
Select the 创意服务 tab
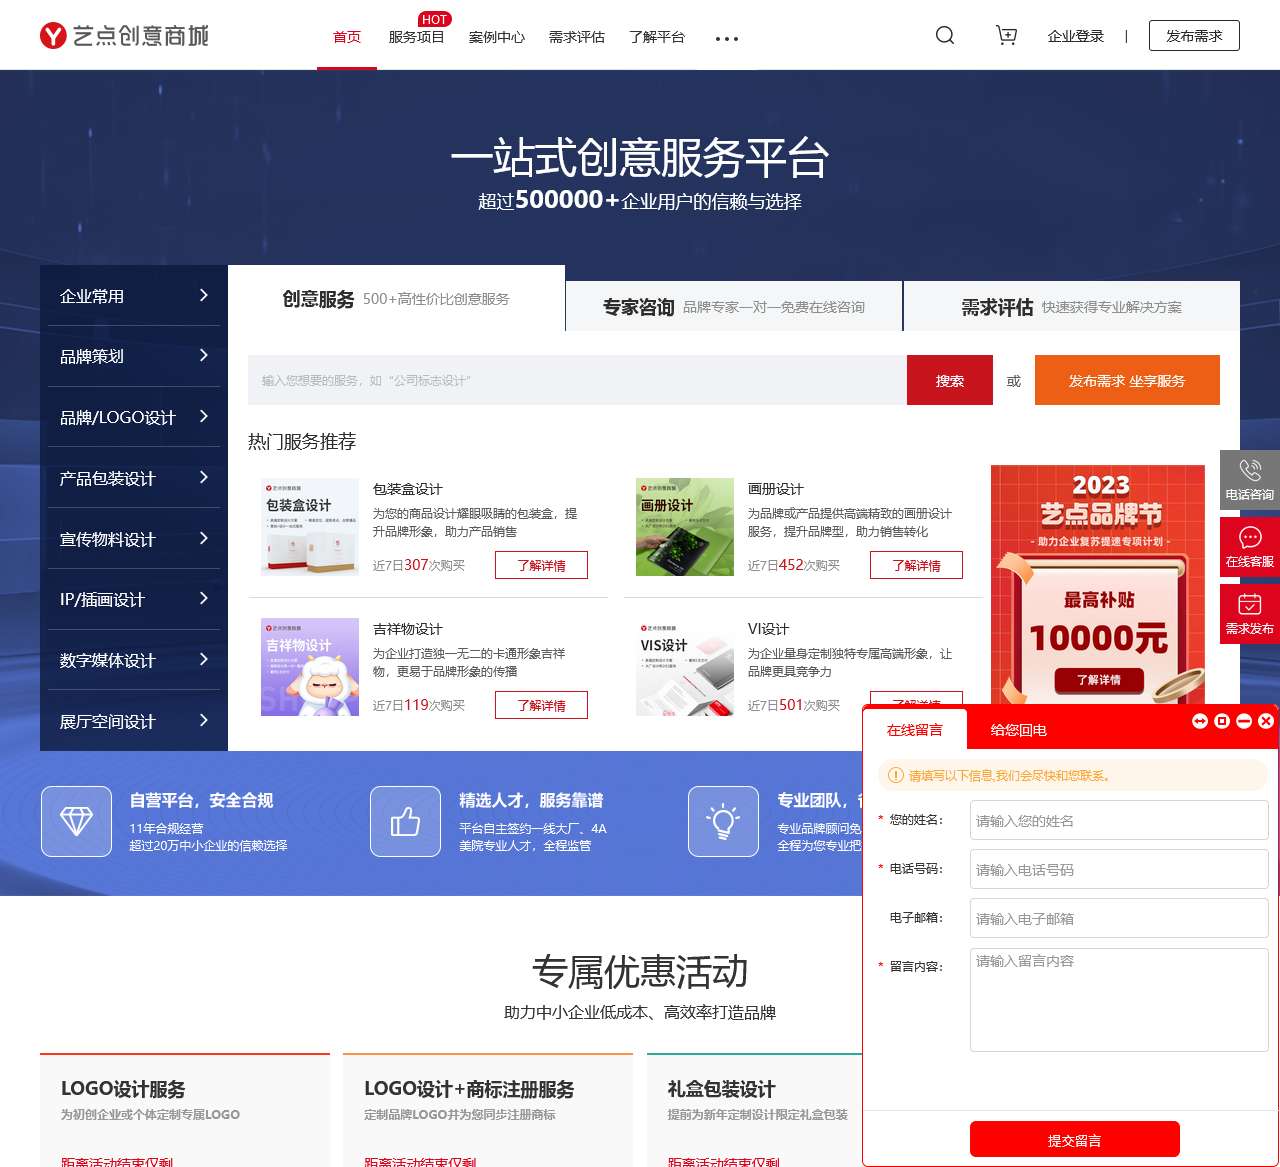pos(396,299)
